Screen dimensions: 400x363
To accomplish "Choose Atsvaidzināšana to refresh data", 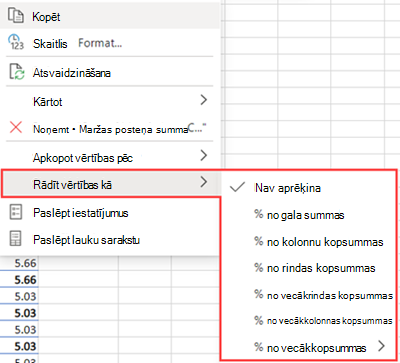I will [x=110, y=72].
